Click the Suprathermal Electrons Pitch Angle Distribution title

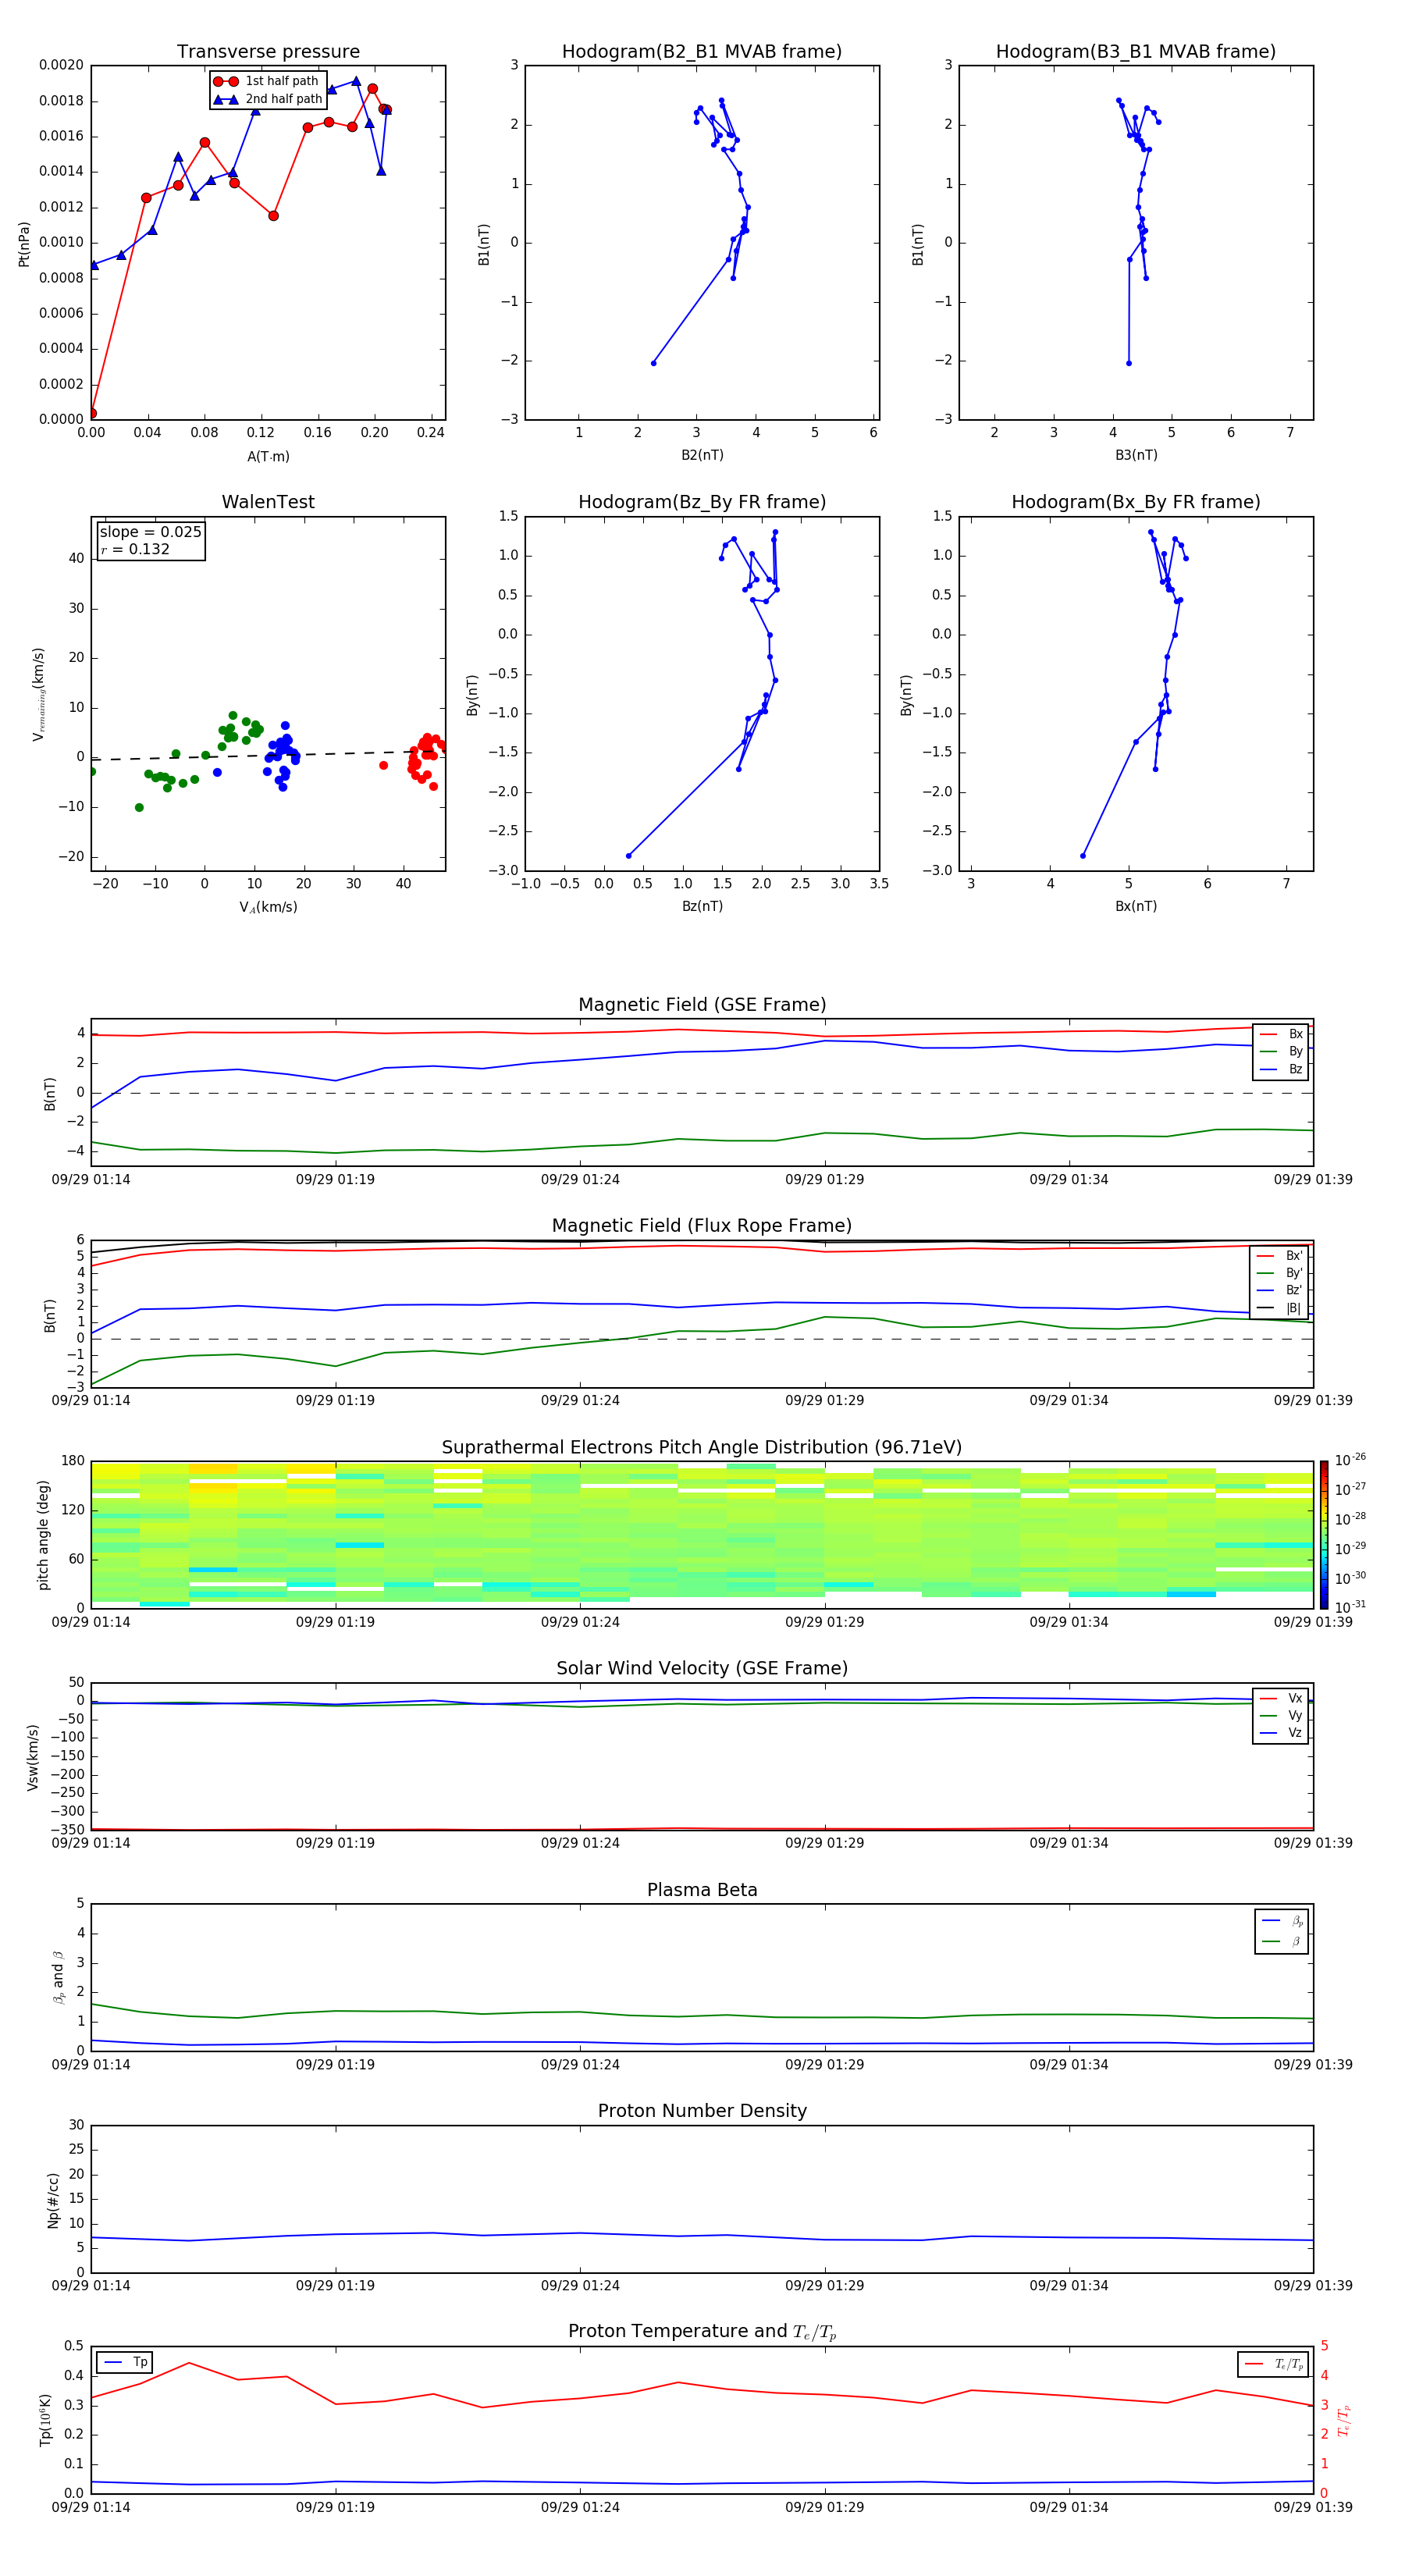click(x=702, y=1448)
